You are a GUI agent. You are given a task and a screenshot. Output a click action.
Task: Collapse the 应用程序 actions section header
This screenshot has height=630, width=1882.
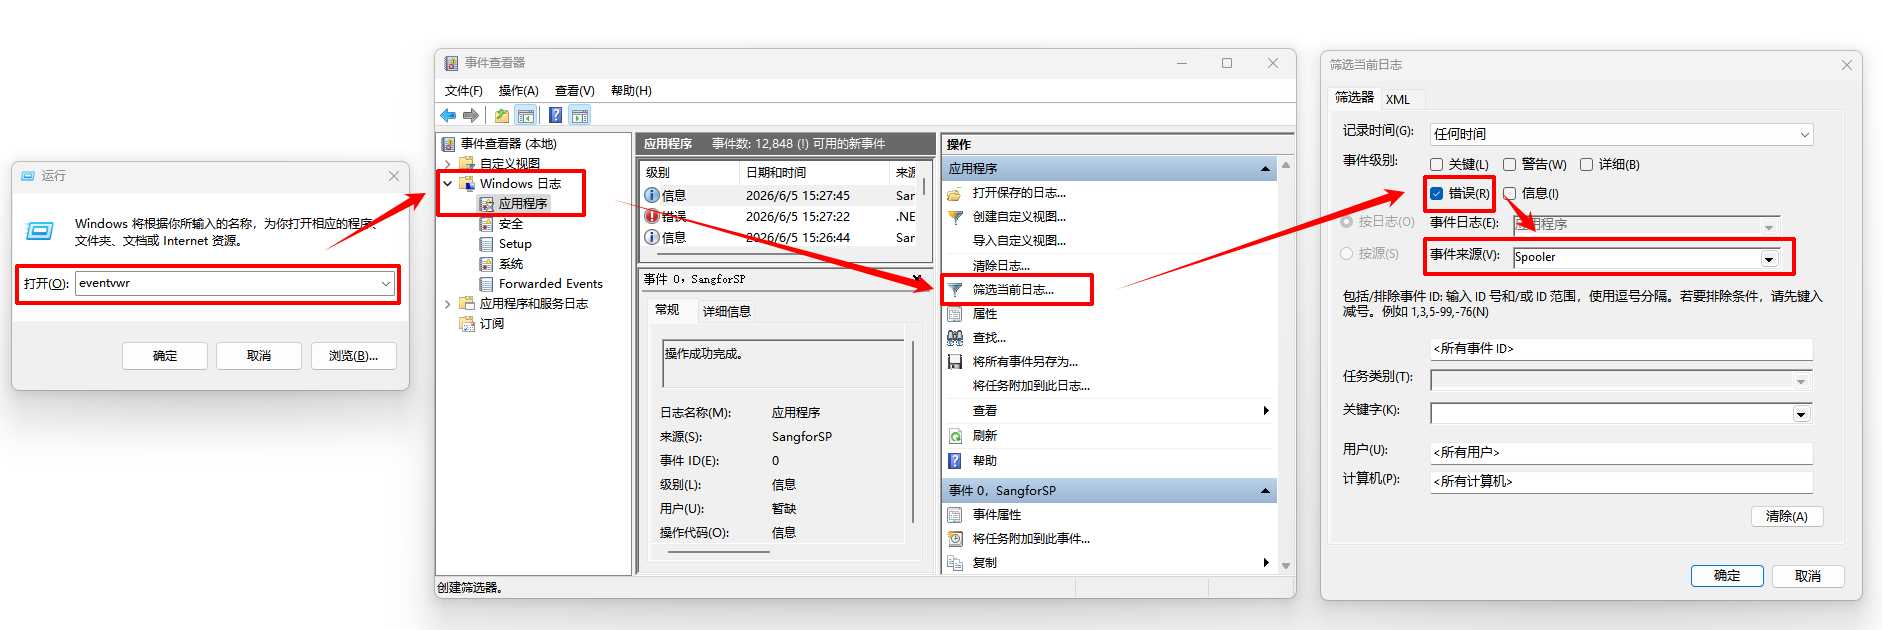point(1265,169)
